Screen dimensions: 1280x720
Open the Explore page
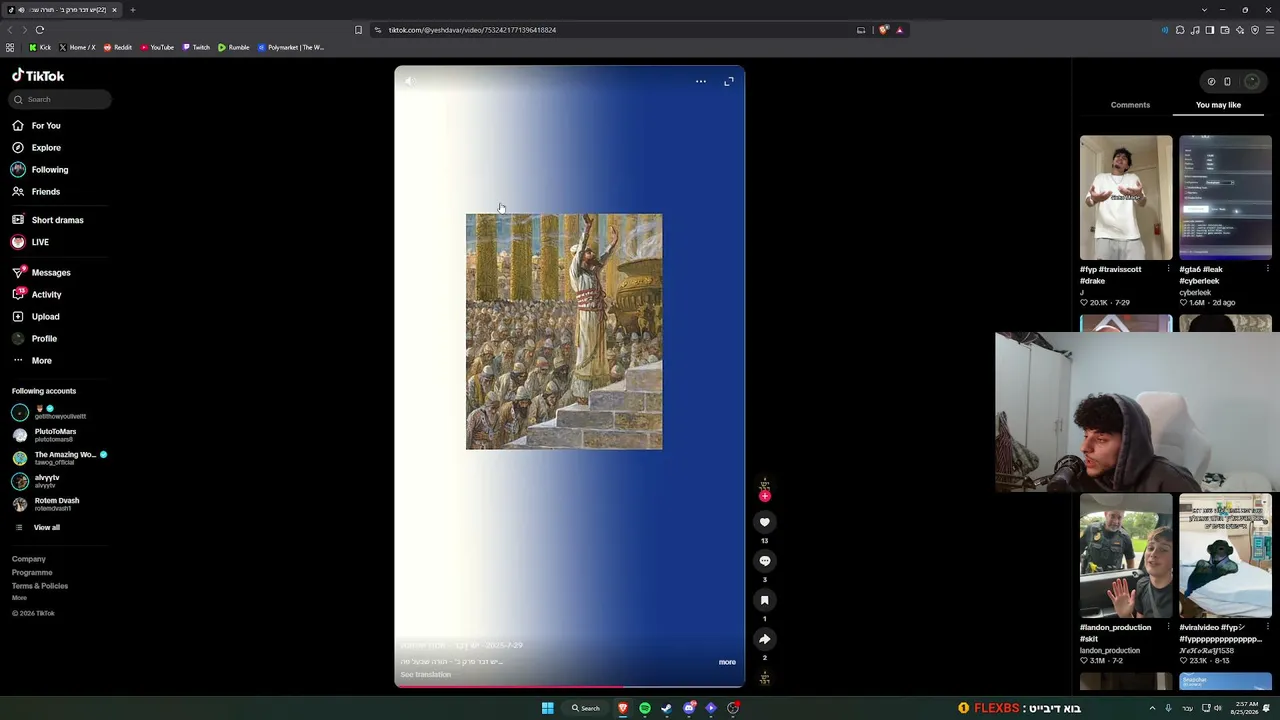[x=37, y=148]
